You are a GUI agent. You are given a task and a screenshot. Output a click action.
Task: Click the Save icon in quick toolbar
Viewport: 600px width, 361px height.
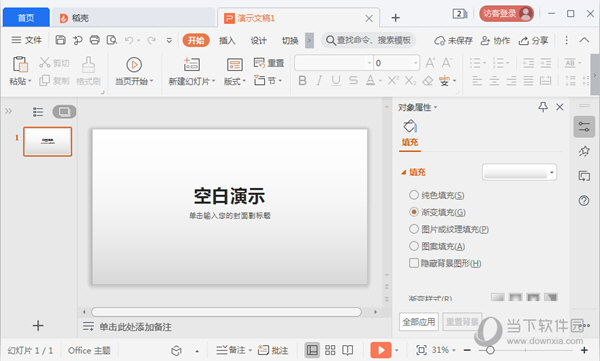pos(60,40)
